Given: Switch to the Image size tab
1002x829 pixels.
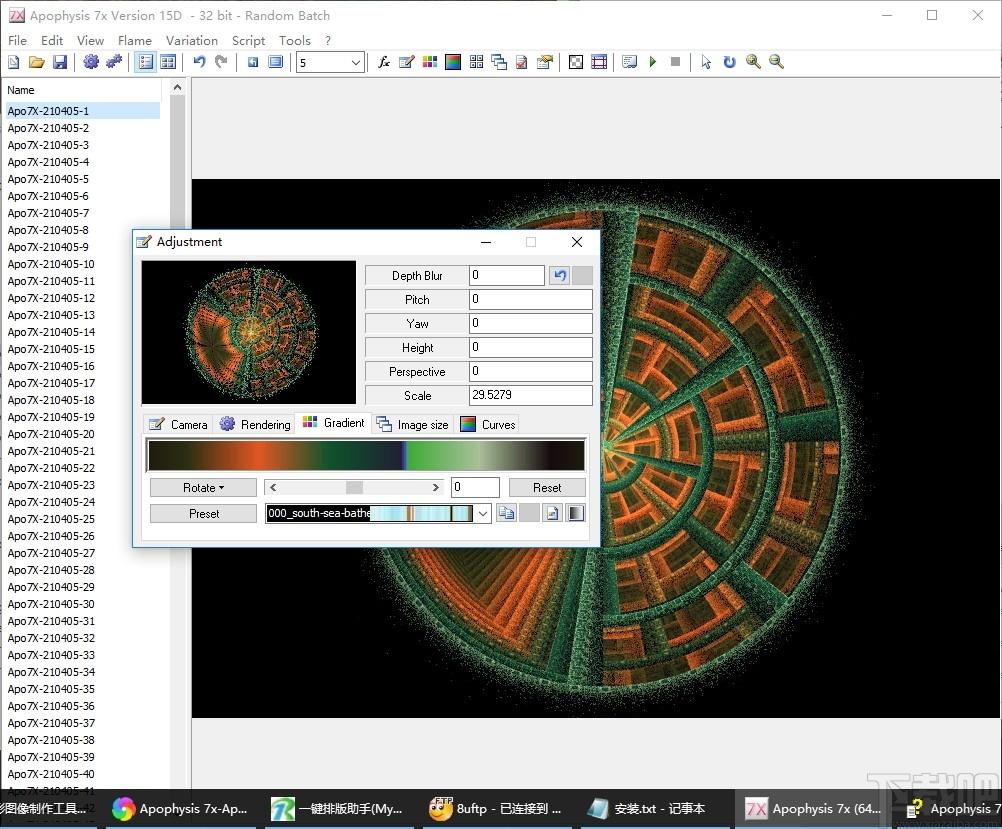Looking at the screenshot, I should pyautogui.click(x=413, y=424).
